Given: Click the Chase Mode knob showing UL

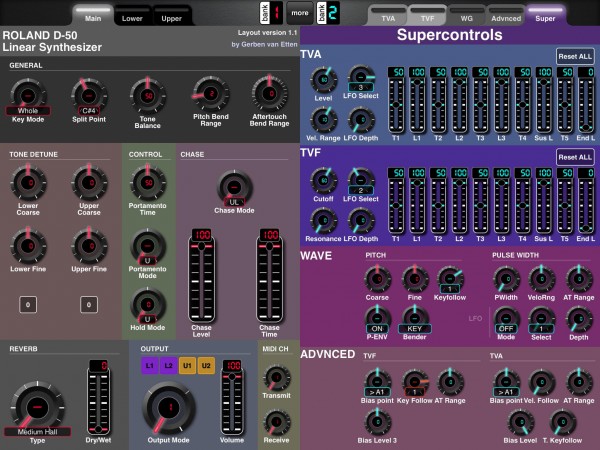Looking at the screenshot, I should pyautogui.click(x=234, y=188).
